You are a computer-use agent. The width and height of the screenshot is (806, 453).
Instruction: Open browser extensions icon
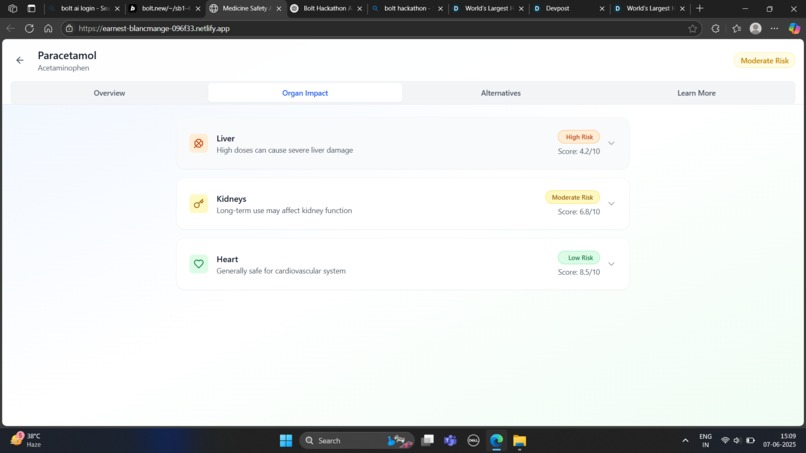[716, 29]
